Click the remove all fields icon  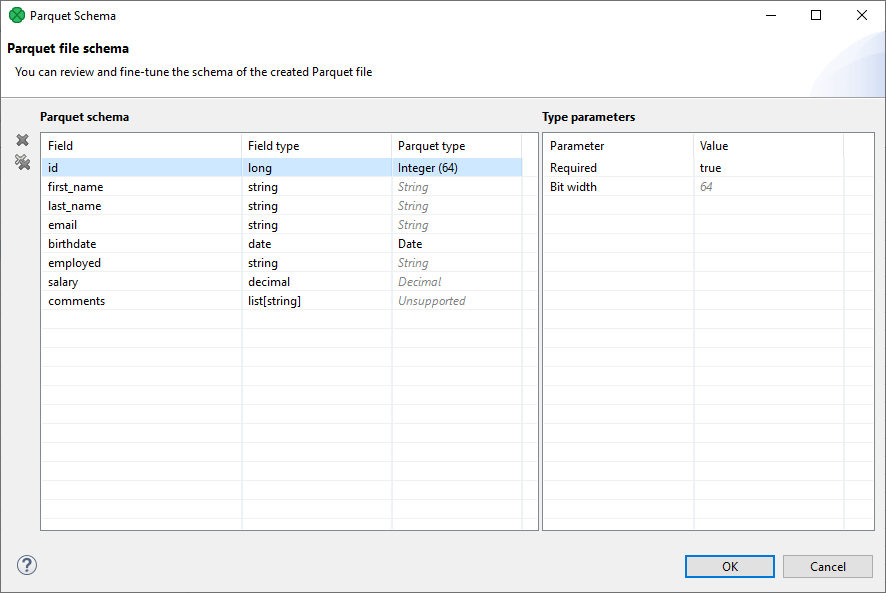22,162
